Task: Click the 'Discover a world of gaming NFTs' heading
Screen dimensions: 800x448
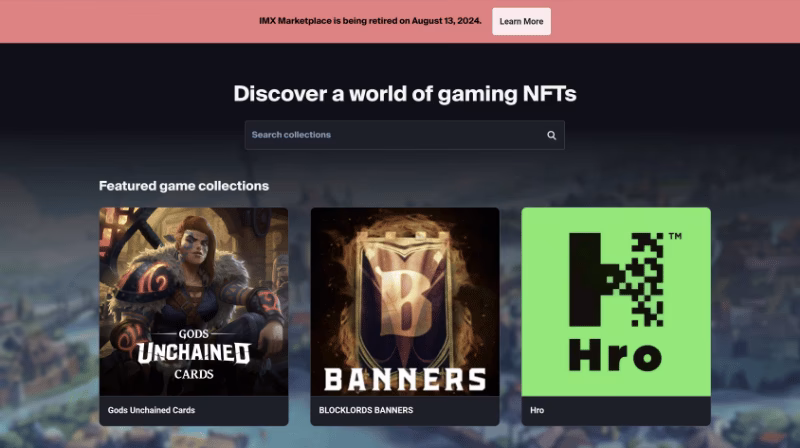Action: (x=405, y=94)
